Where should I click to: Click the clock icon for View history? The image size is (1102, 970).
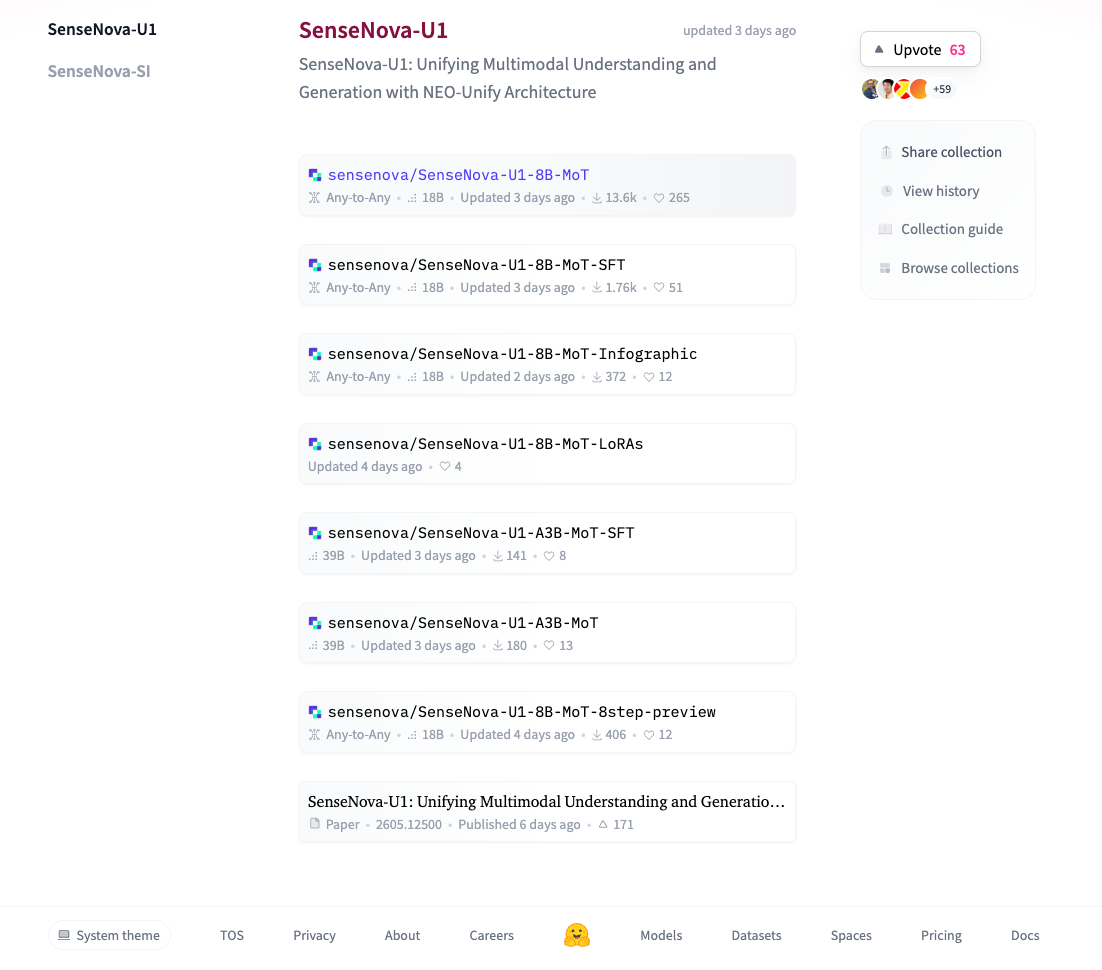[x=887, y=191]
